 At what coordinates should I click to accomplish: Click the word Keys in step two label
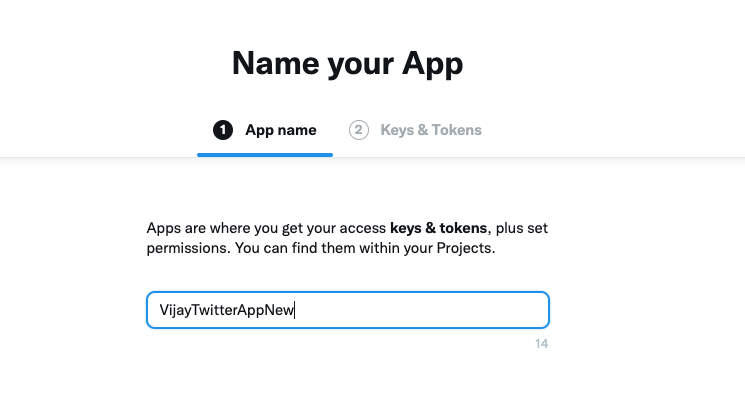tap(397, 130)
